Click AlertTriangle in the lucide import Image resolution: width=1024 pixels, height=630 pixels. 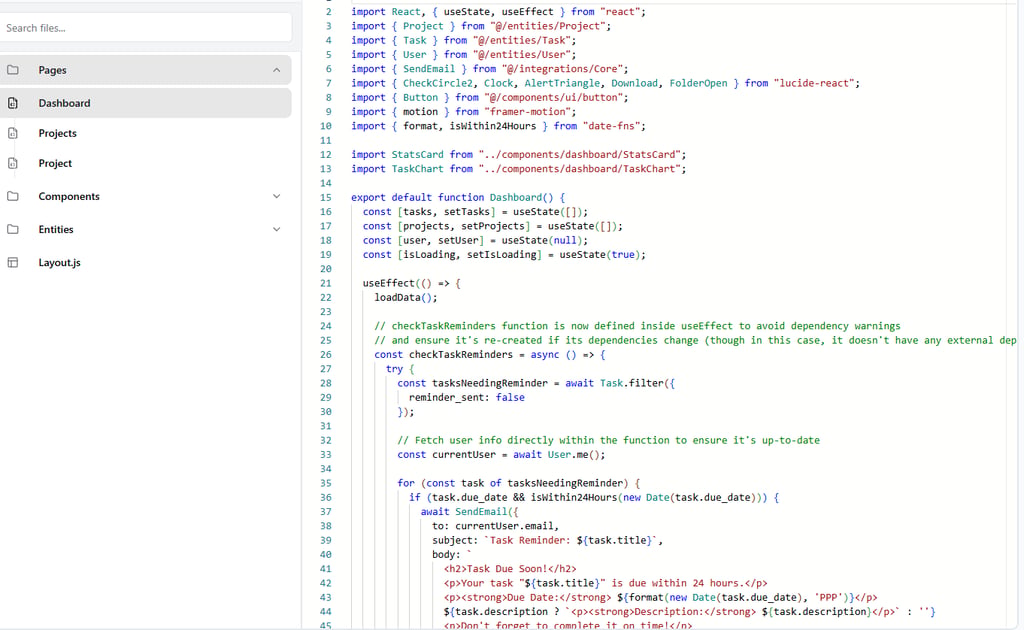point(562,84)
